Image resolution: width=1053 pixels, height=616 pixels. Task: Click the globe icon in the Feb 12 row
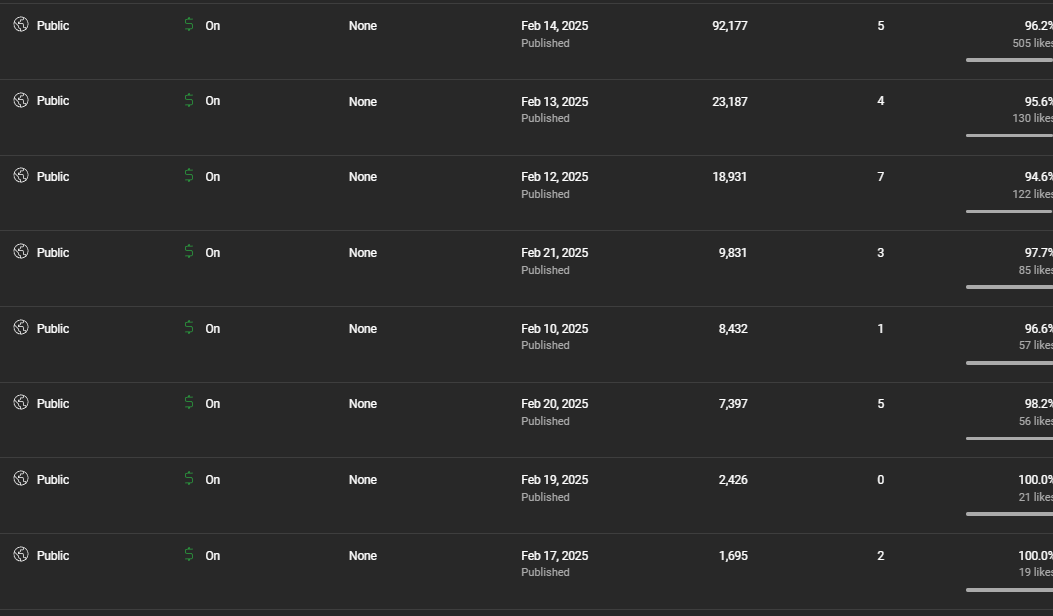click(21, 176)
